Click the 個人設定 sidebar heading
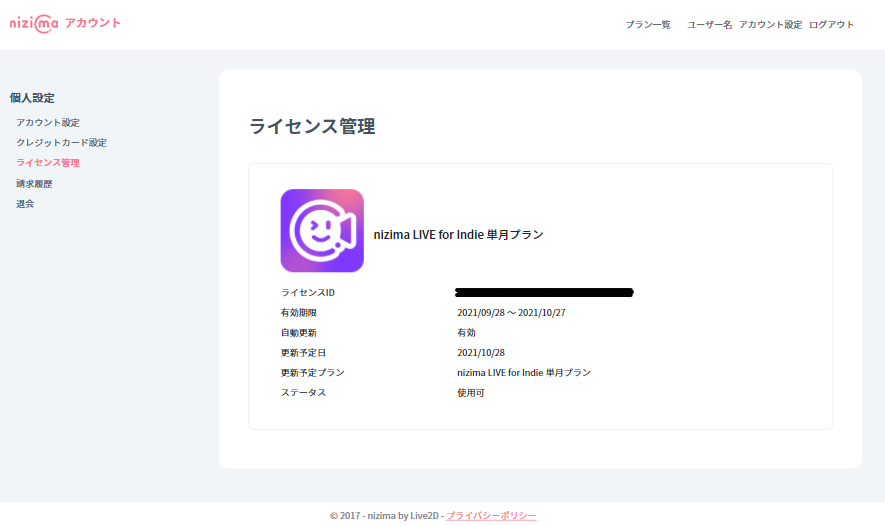The image size is (885, 526). click(x=32, y=98)
